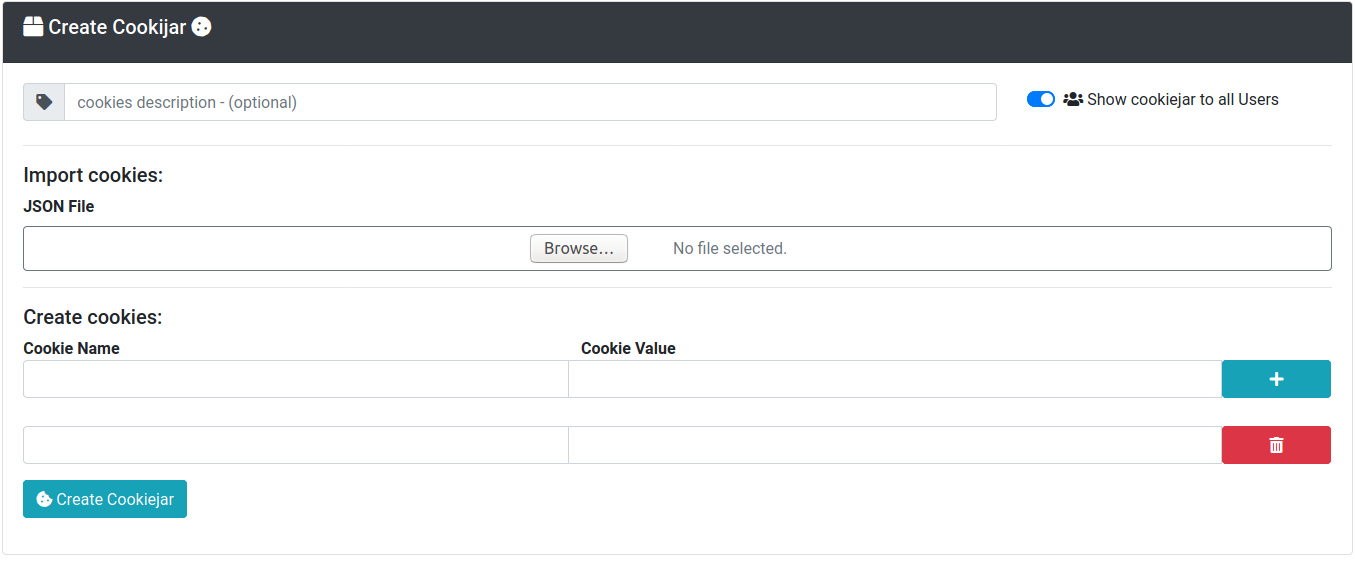
Task: Delete the second cookie row with trash icon
Action: (x=1276, y=445)
